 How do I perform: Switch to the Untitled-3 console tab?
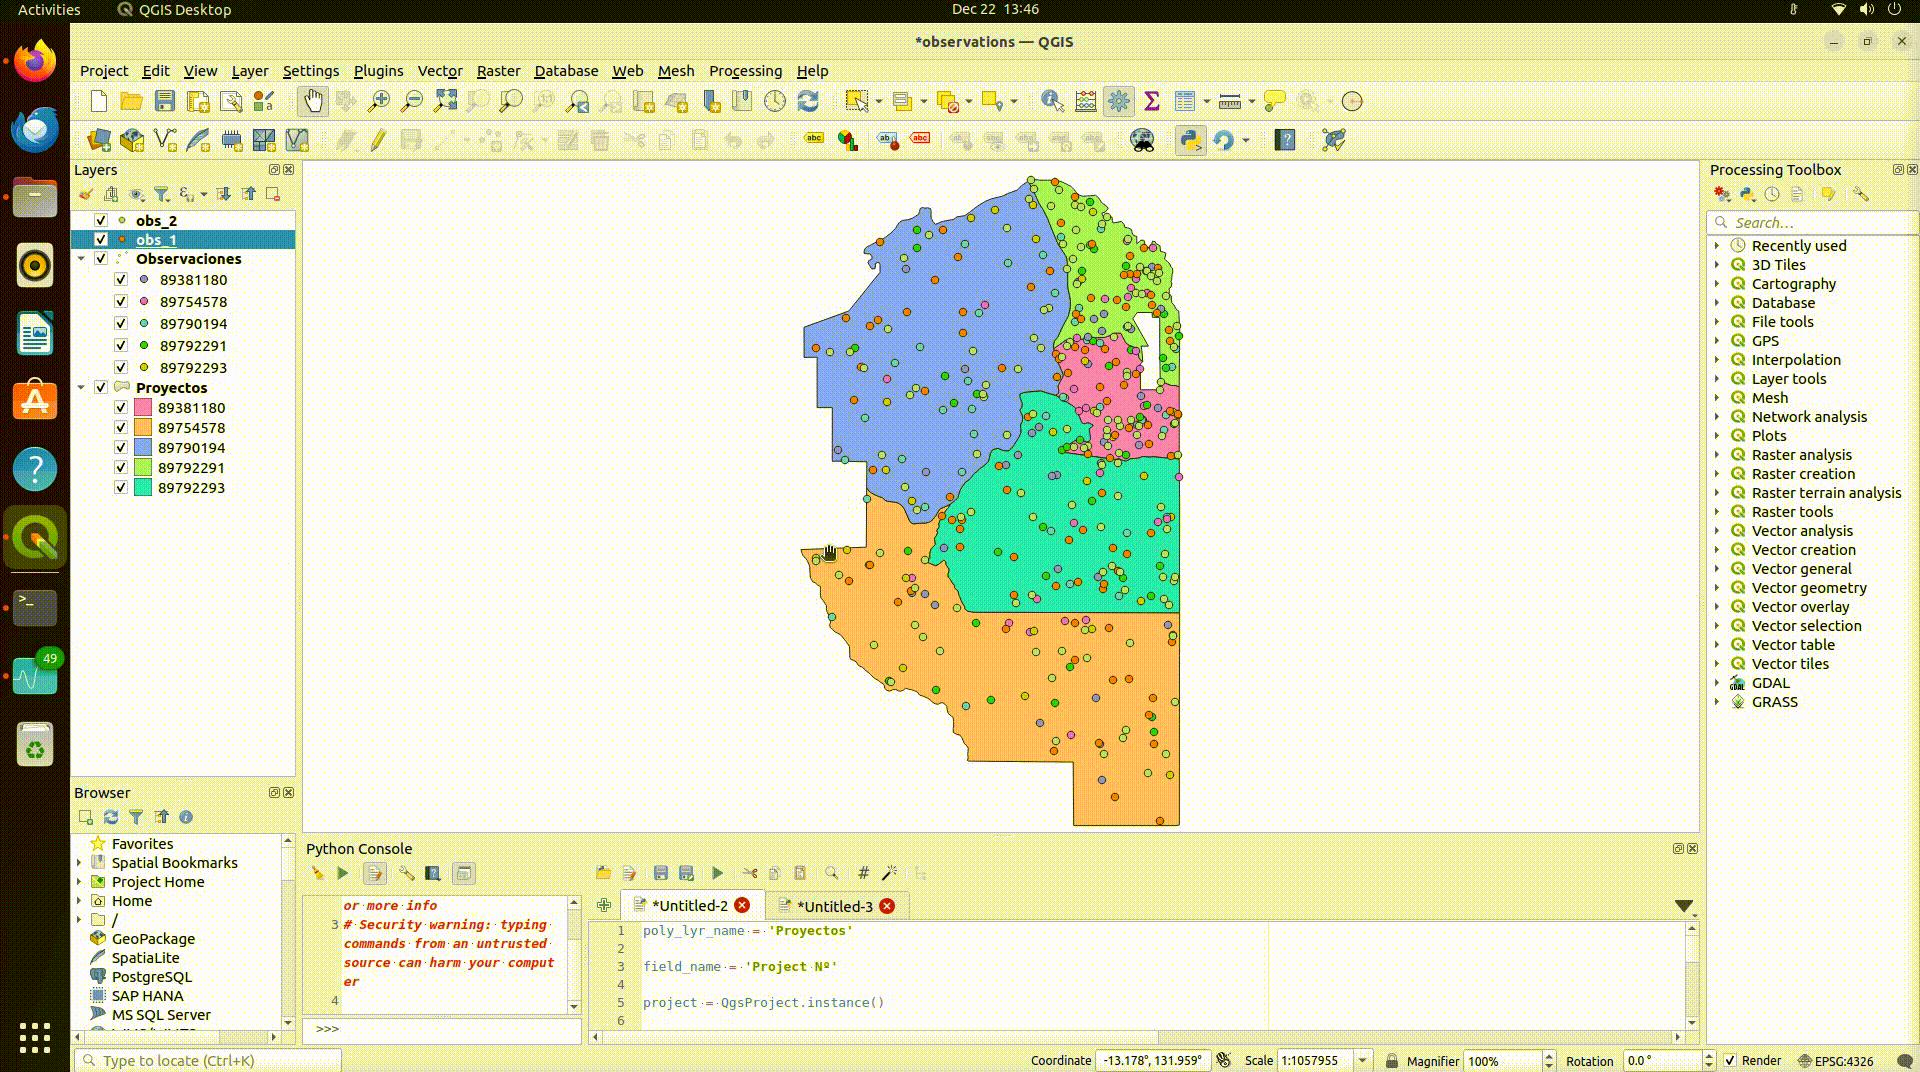(837, 905)
